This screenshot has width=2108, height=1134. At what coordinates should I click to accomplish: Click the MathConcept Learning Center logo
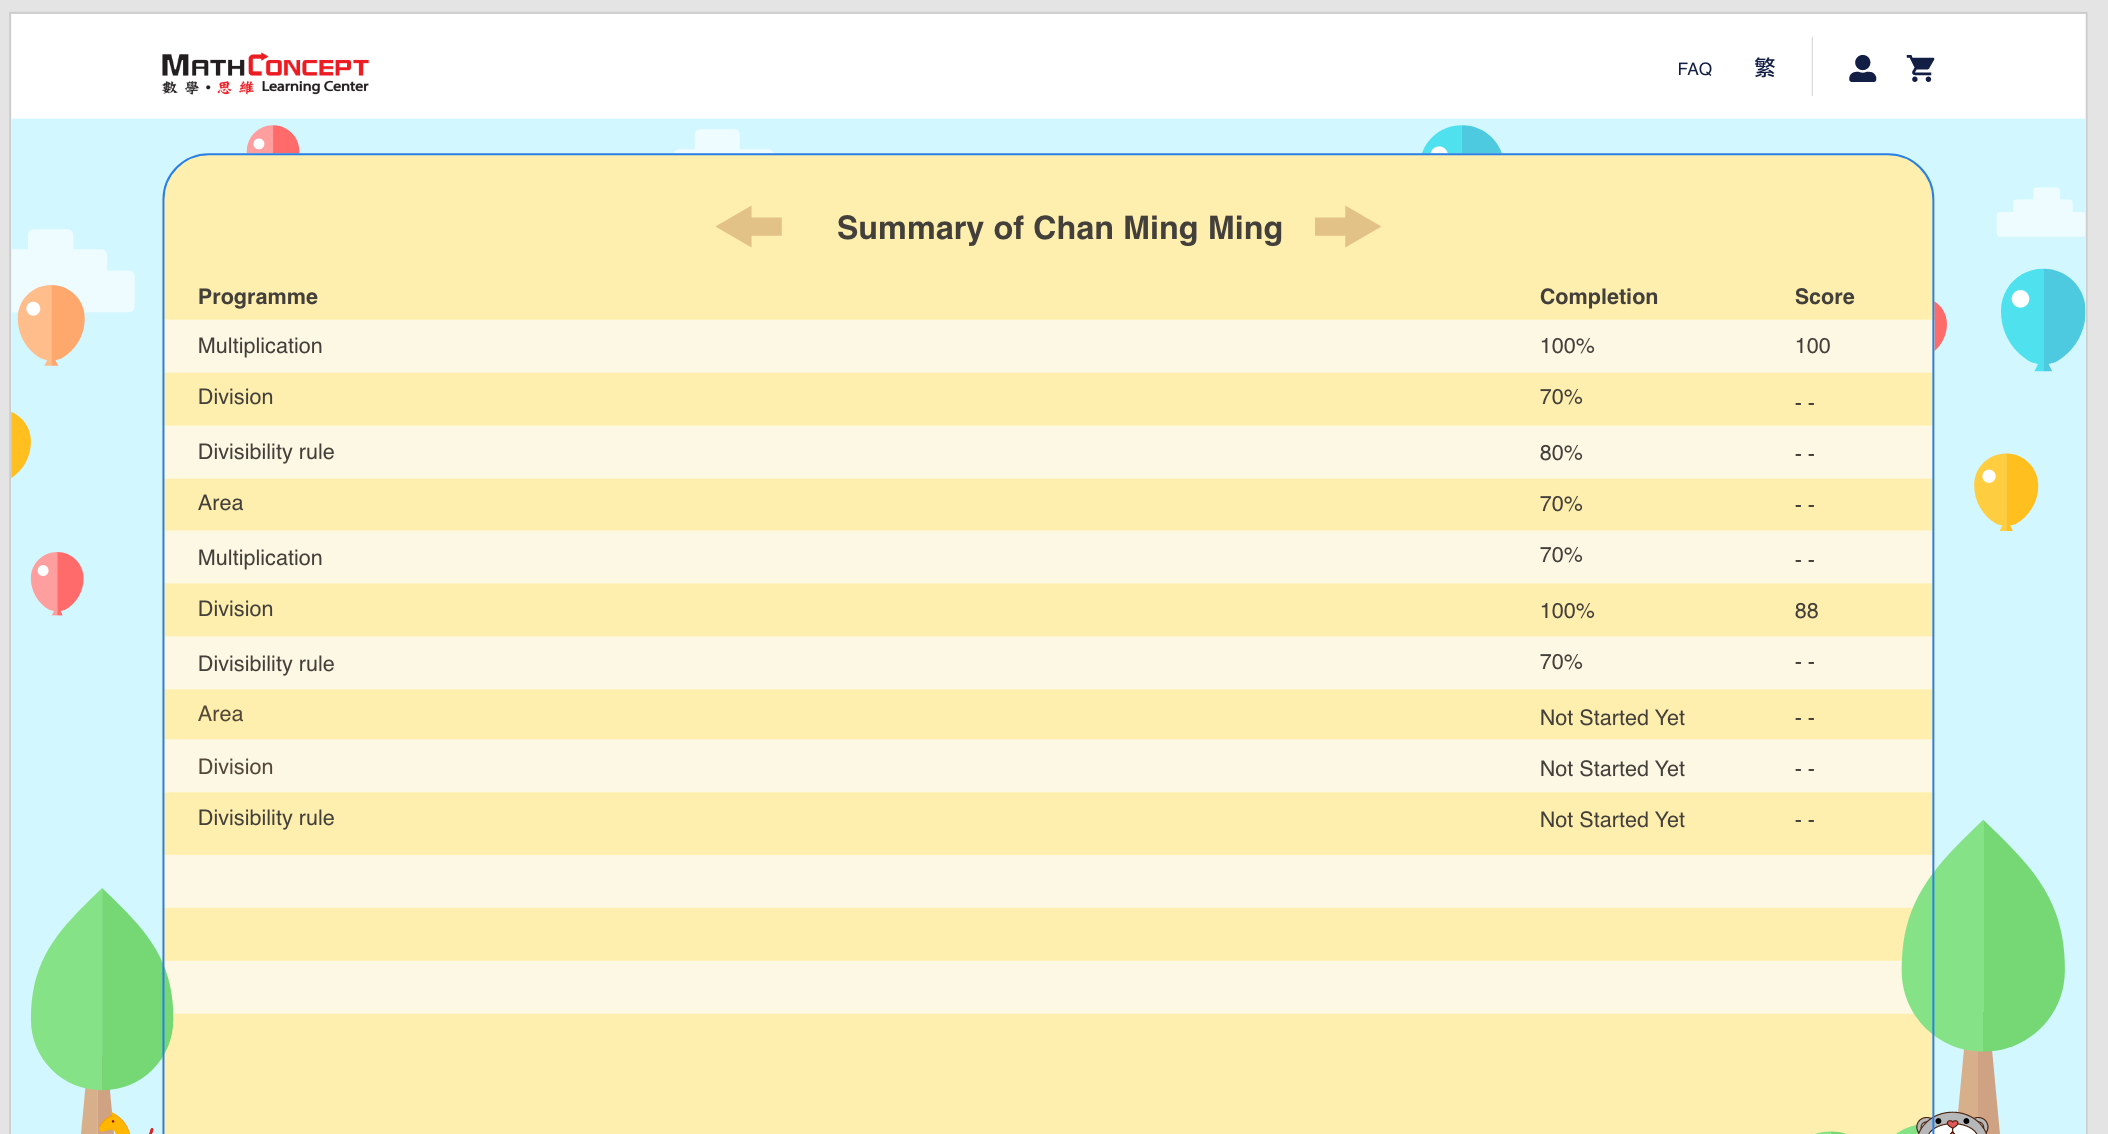coord(265,73)
